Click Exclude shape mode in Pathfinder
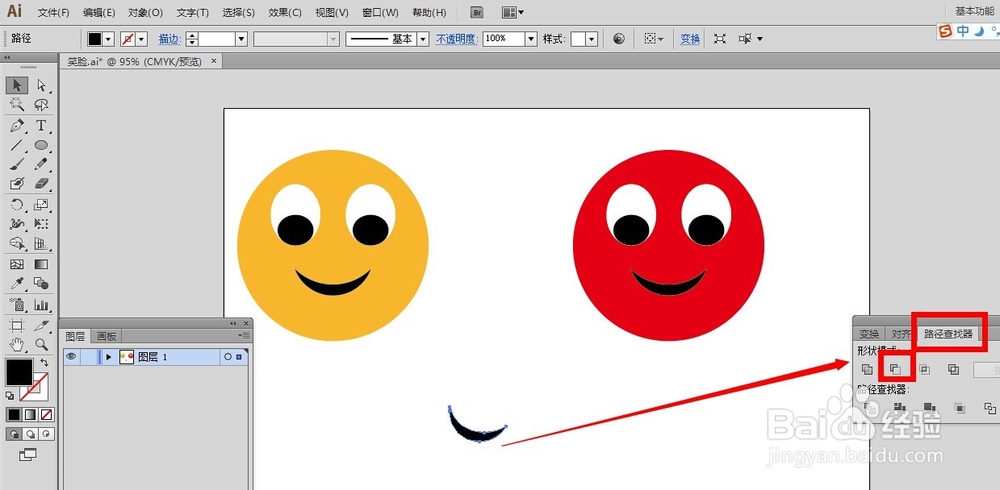The height and width of the screenshot is (490, 1000). pos(953,369)
